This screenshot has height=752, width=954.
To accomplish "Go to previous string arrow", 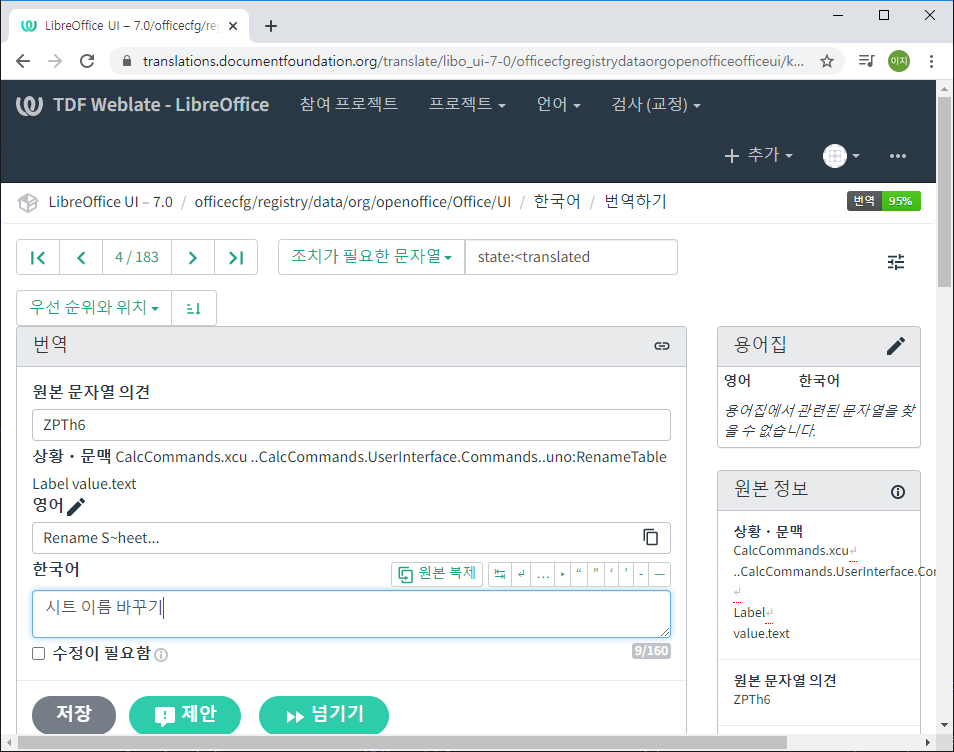I will [81, 257].
